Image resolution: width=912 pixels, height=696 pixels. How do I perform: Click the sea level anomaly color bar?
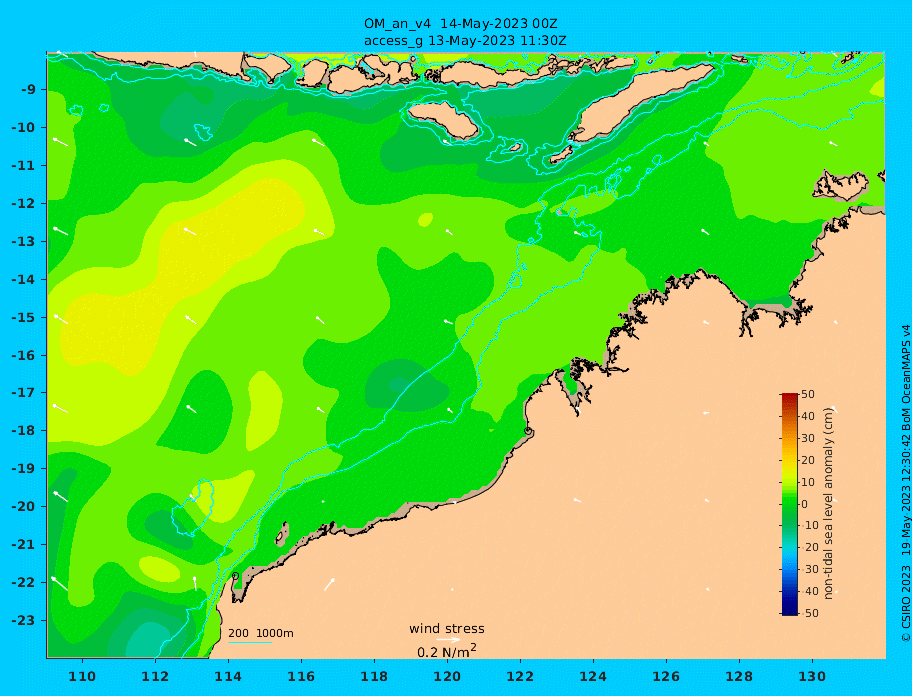pyautogui.click(x=790, y=504)
